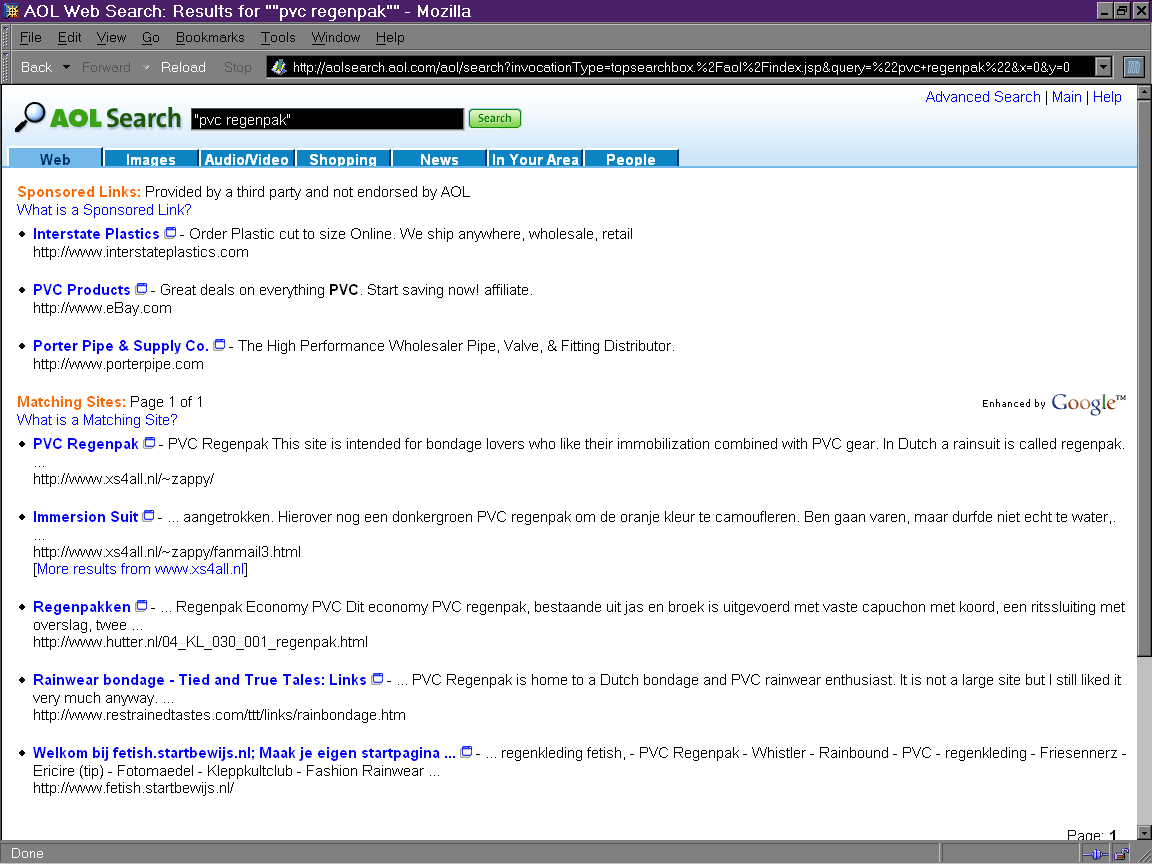Open the Forward history dropdown arrow
Screen dimensions: 1152x864
(x=145, y=67)
